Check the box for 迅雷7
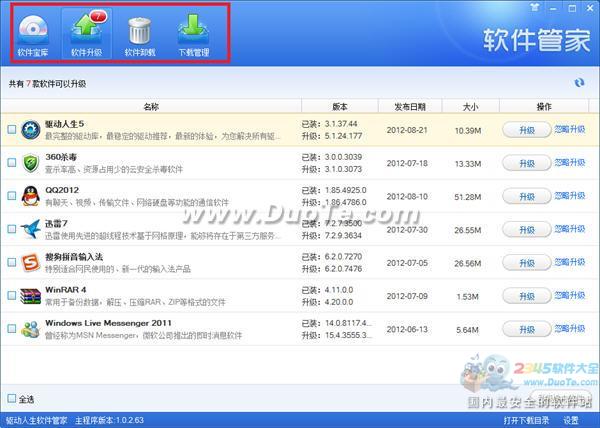 tap(12, 229)
